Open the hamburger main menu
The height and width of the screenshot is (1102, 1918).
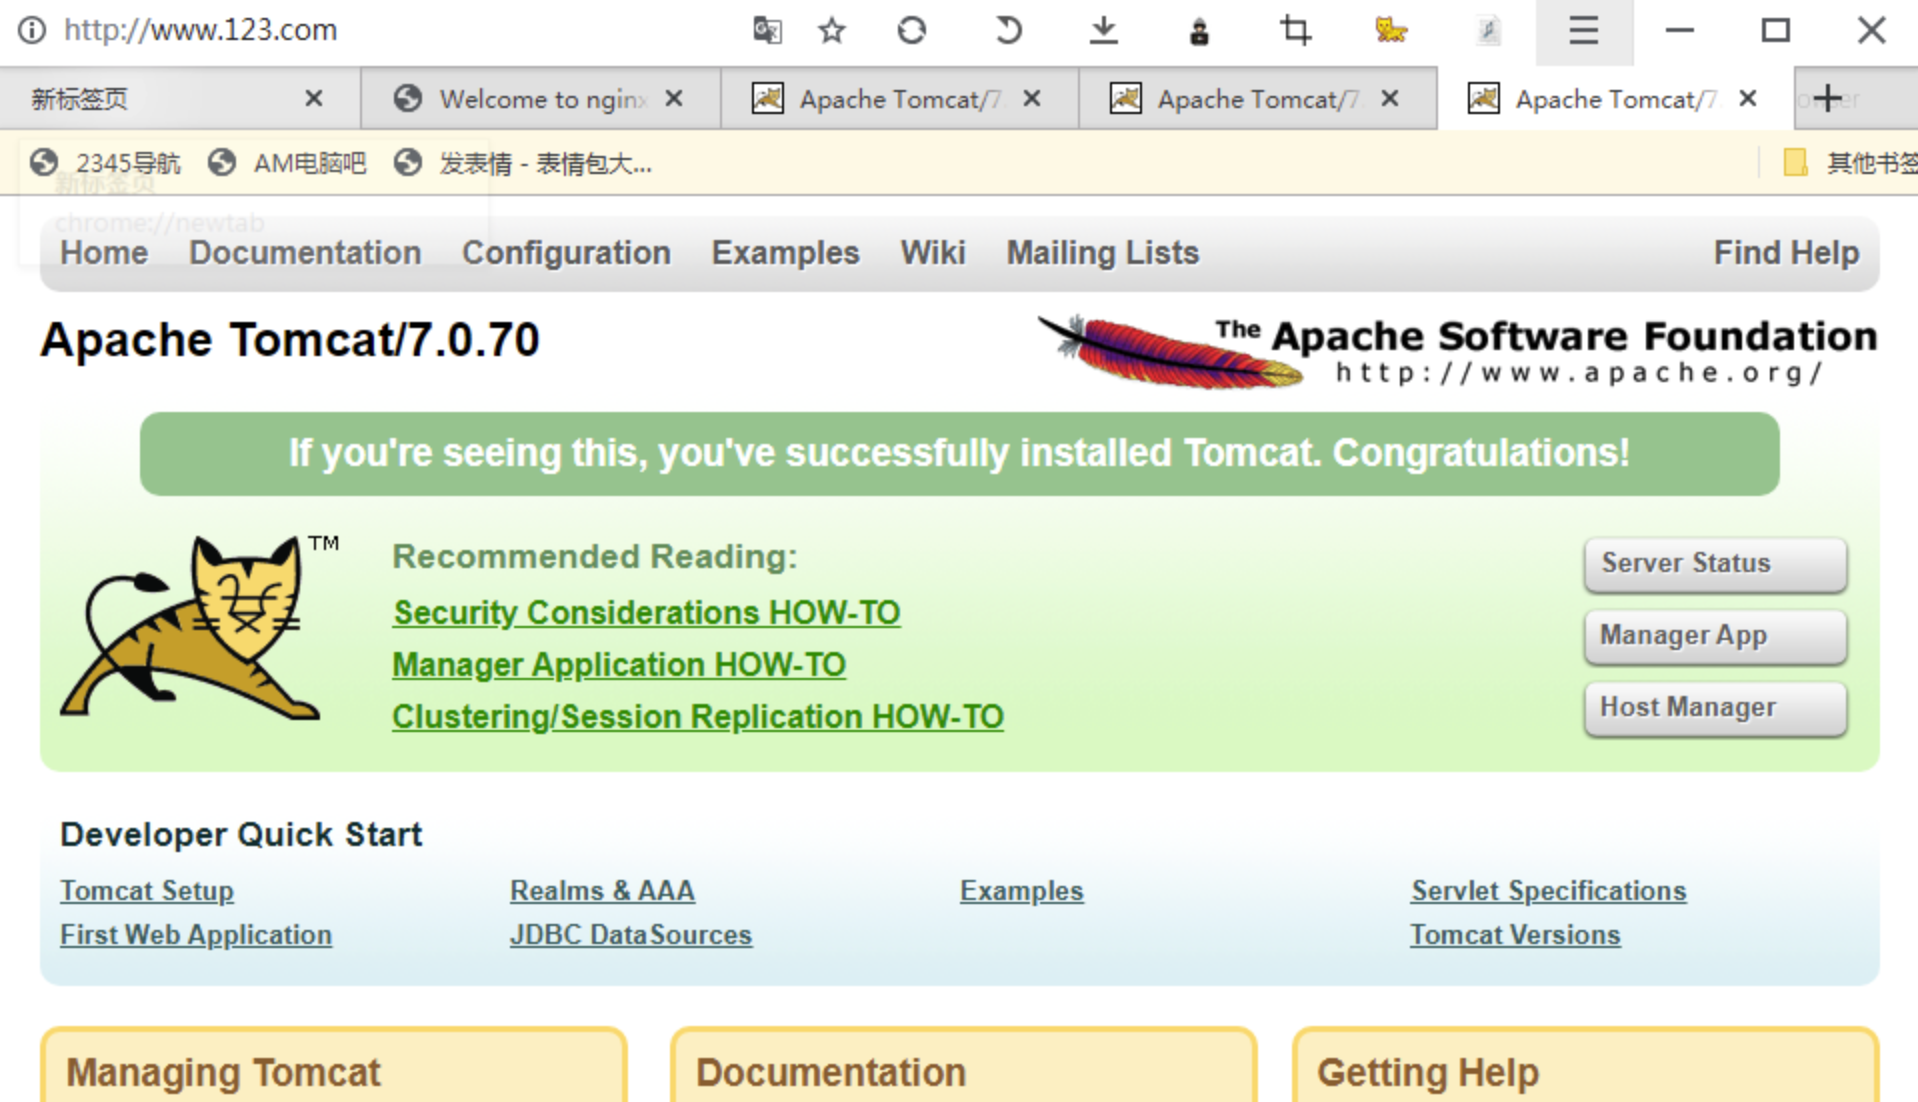(1584, 31)
